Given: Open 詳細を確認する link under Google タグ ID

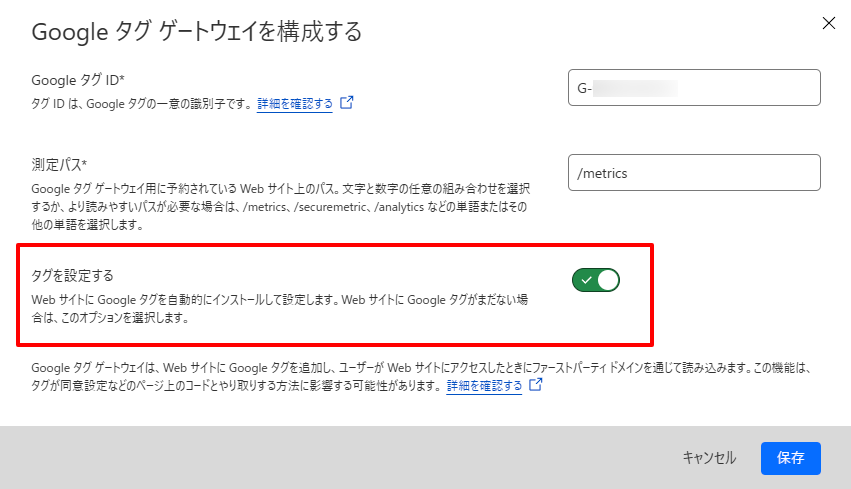Looking at the screenshot, I should point(295,103).
